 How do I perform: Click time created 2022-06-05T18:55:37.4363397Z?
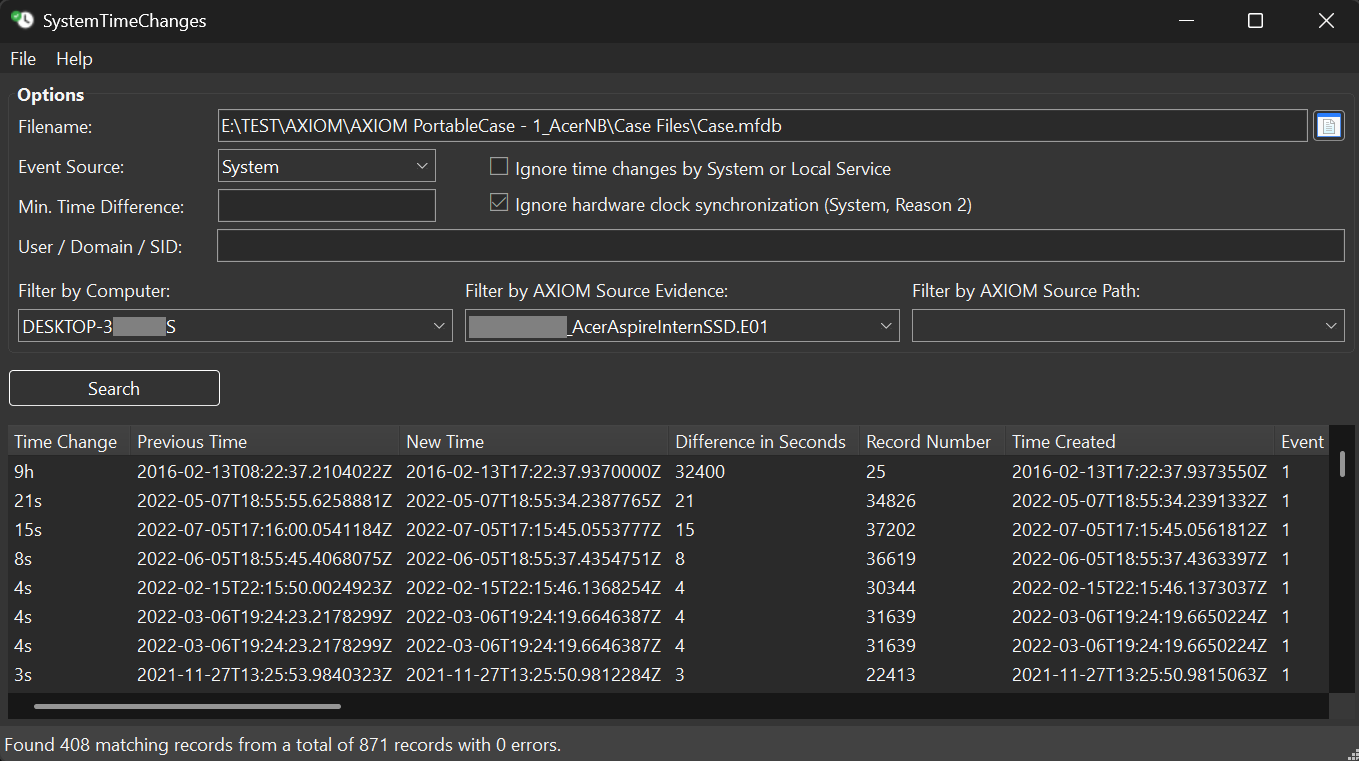tap(1139, 558)
